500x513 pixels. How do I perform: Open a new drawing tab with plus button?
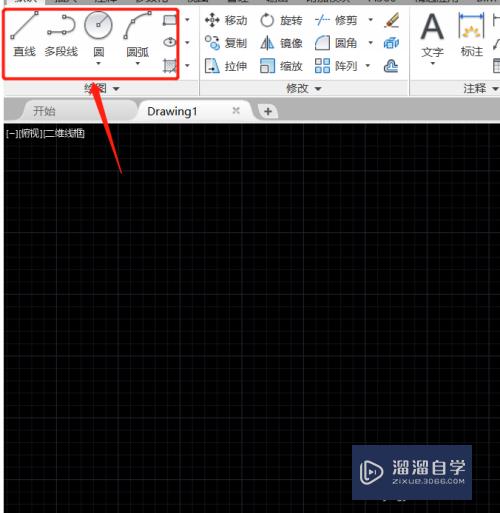268,111
